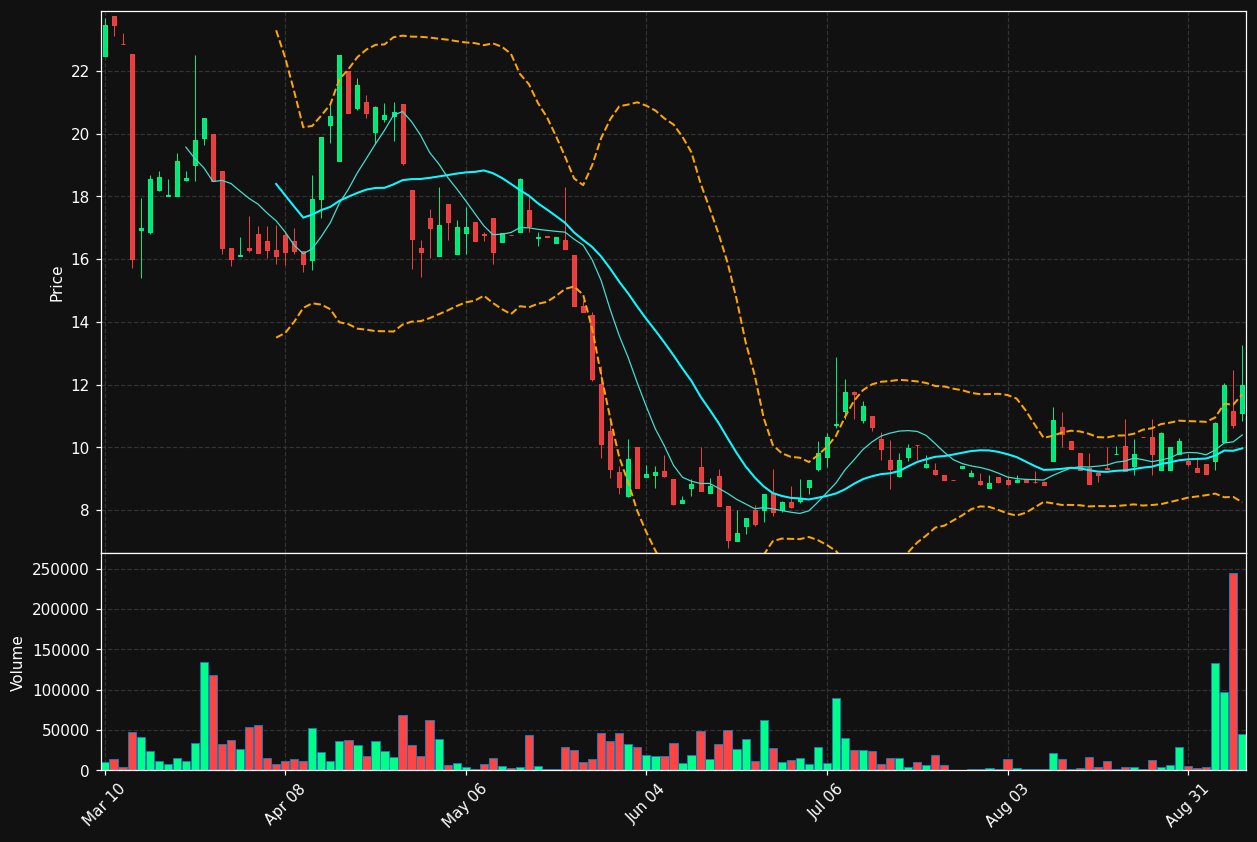
Task: Select the 8 price tick label
Action: [x=87, y=510]
